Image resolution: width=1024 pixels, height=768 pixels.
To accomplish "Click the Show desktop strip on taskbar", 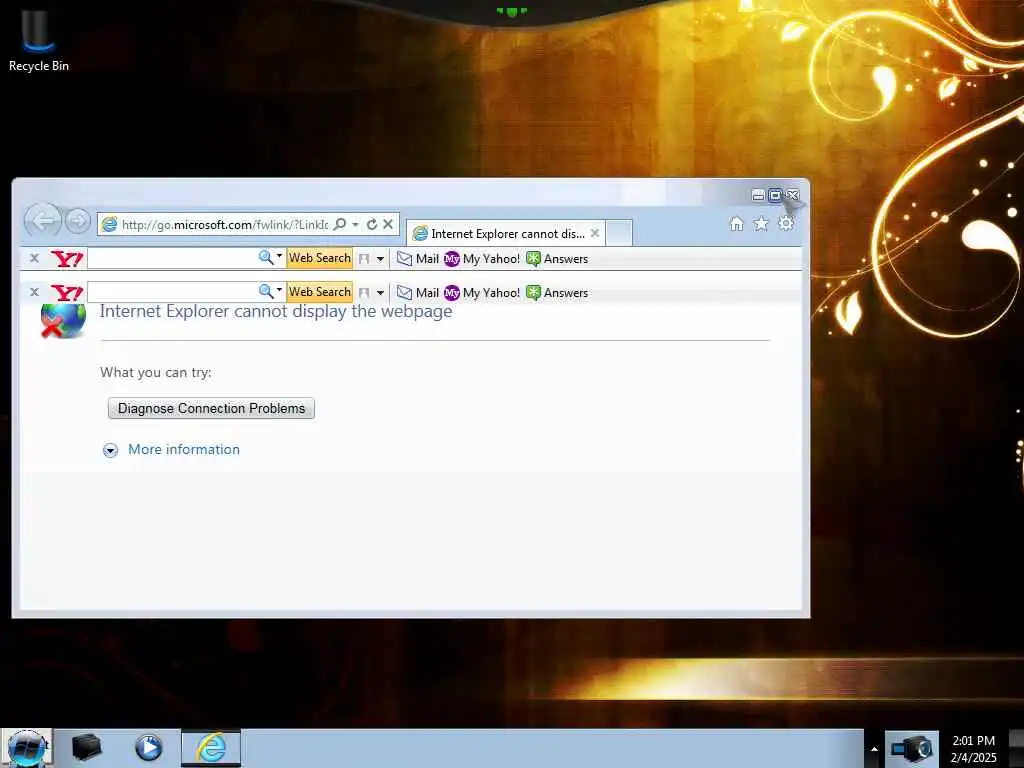I will point(1016,748).
